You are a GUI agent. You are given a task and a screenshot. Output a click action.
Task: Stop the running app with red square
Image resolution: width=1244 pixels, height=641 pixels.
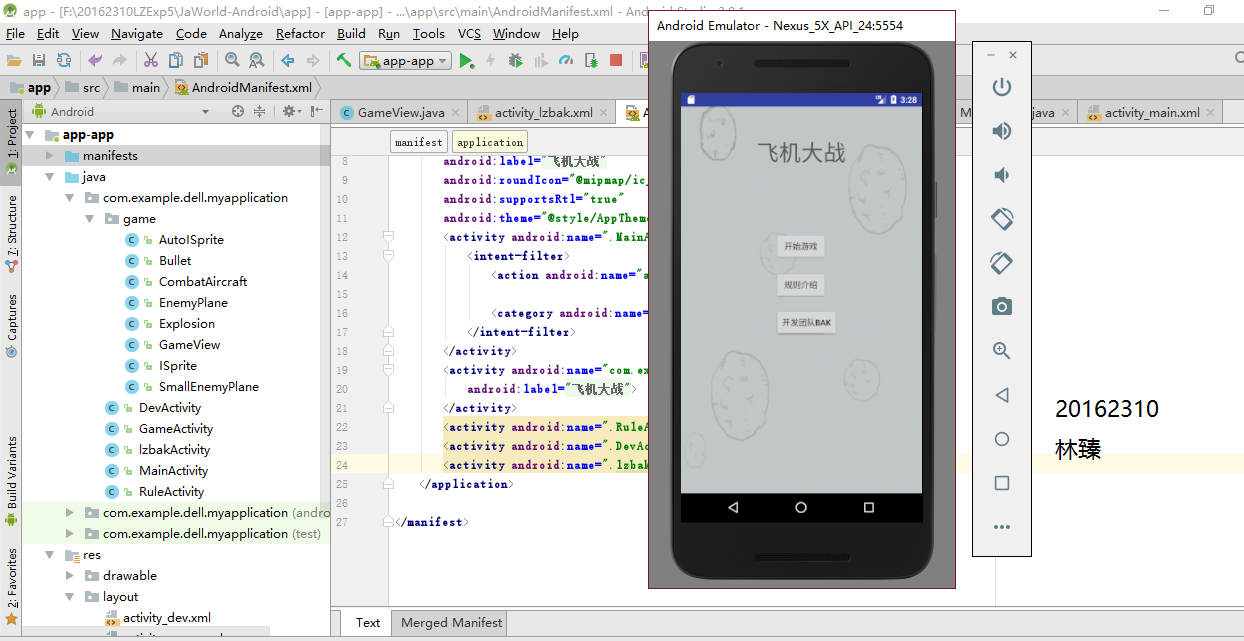(x=616, y=60)
